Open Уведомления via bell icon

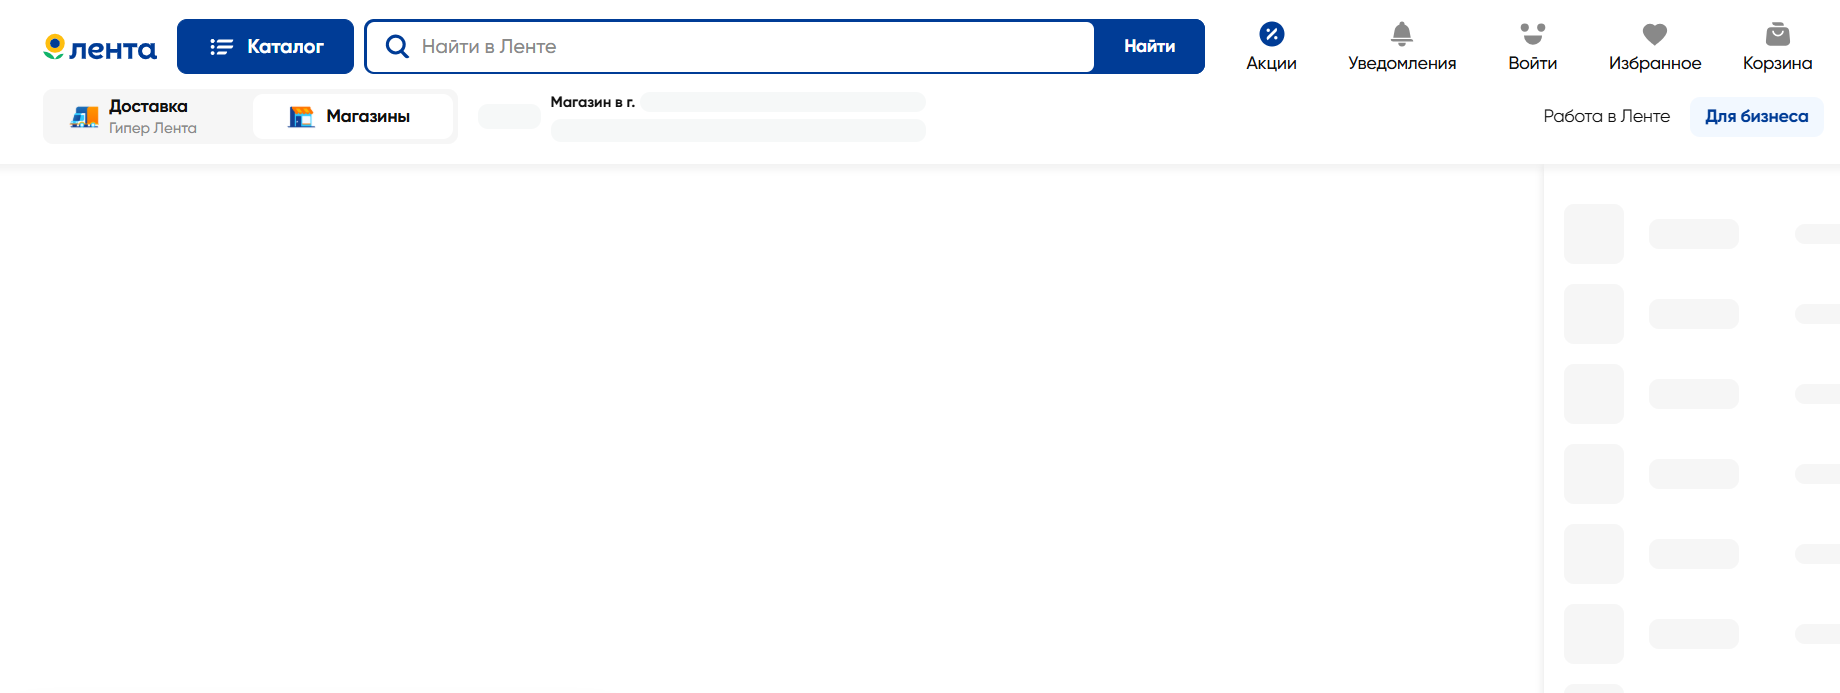coord(1402,34)
